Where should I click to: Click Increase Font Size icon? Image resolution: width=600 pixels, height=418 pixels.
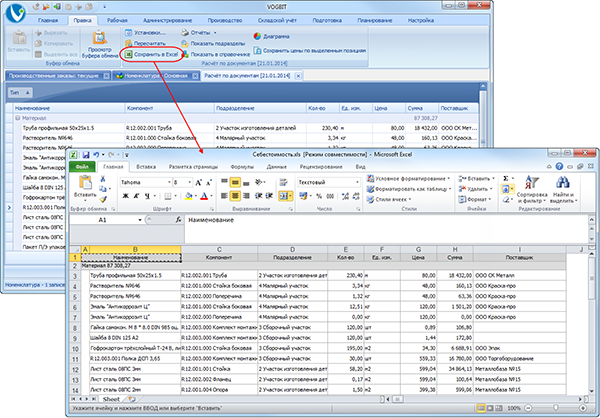click(199, 183)
